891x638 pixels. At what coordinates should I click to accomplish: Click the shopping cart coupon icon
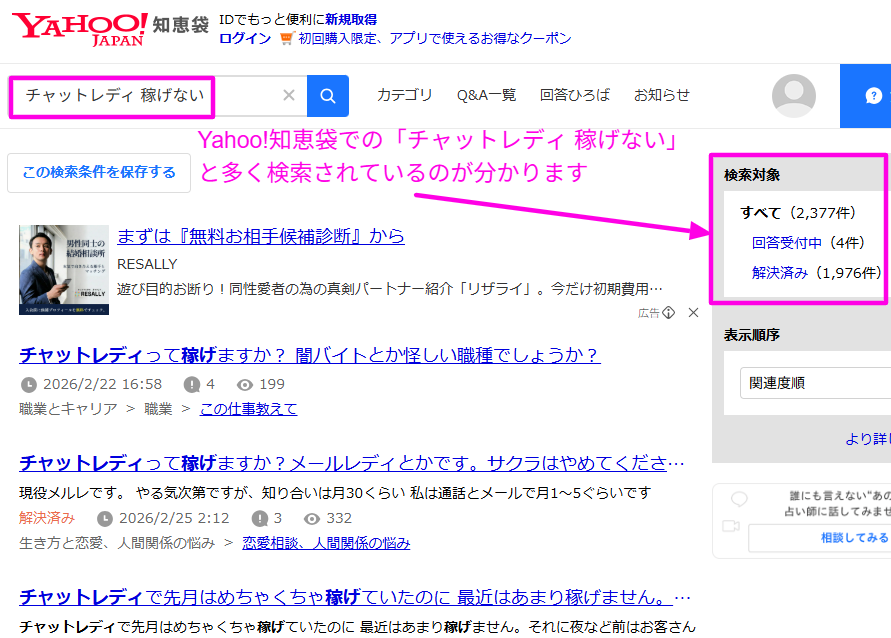tap(286, 39)
